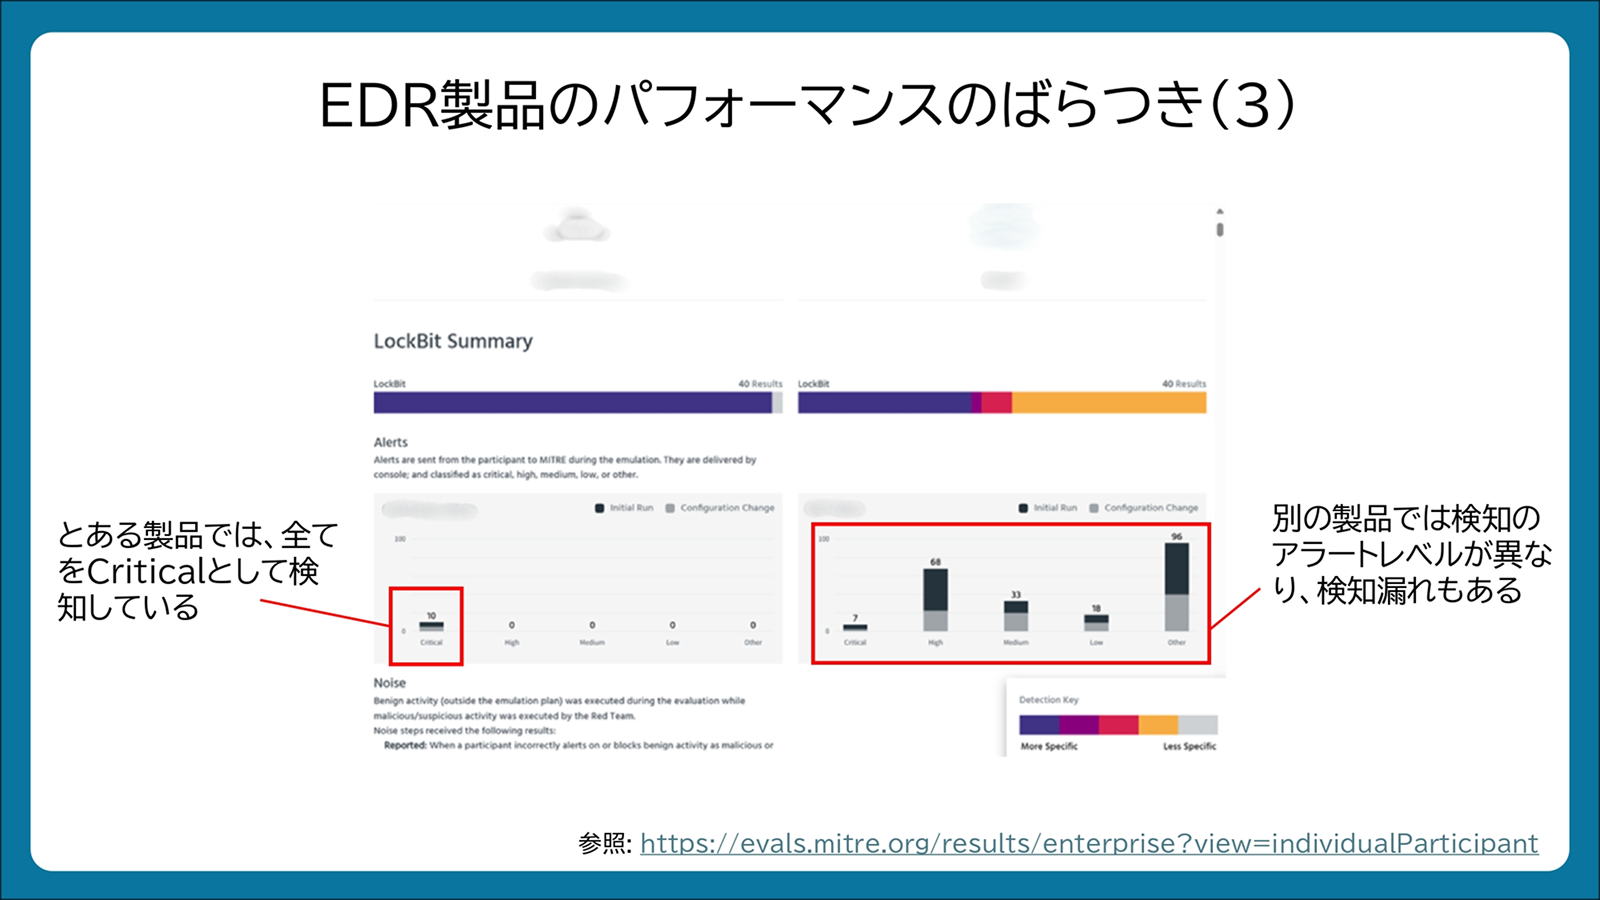Screen dimensions: 1600x900
Task: Click the High bar showing 68 alerts
Action: coord(935,600)
